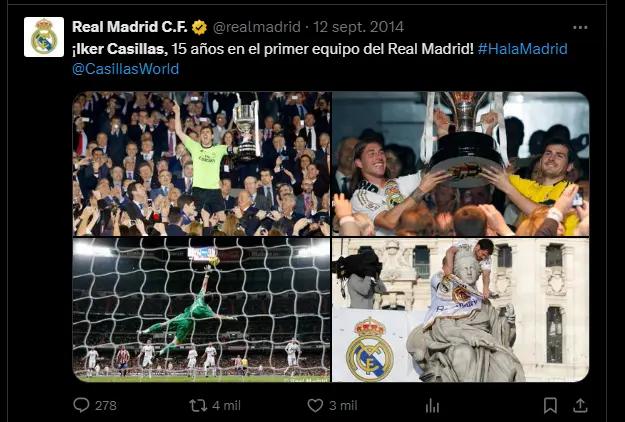Open the @CasillasWorld mention
This screenshot has width=625, height=422.
point(126,69)
